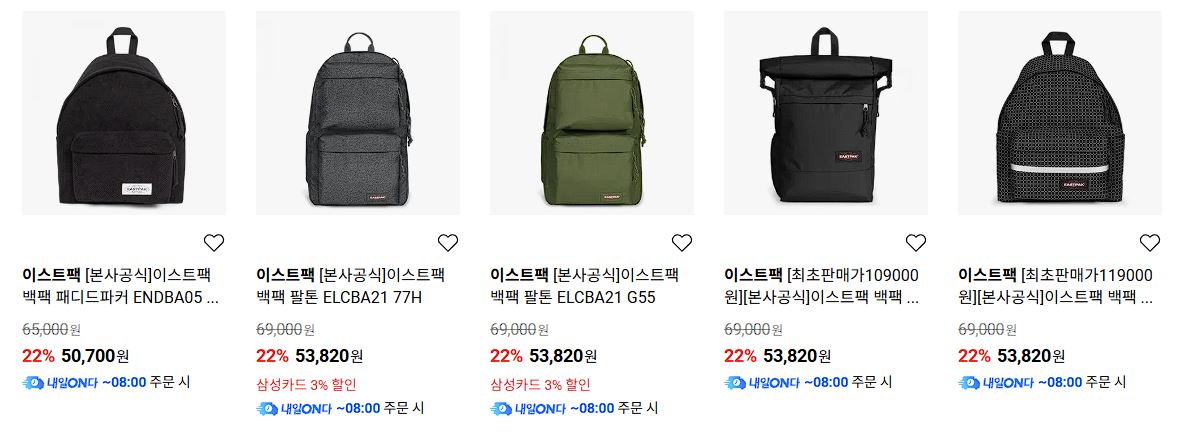The image size is (1177, 436).
Task: Click the 50,700원 sale price
Action: point(95,356)
